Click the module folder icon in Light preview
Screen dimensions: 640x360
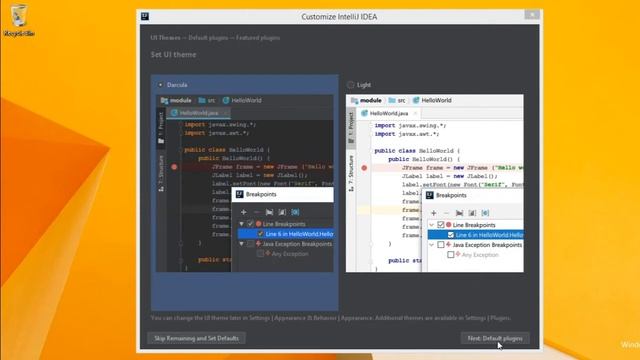click(x=355, y=100)
